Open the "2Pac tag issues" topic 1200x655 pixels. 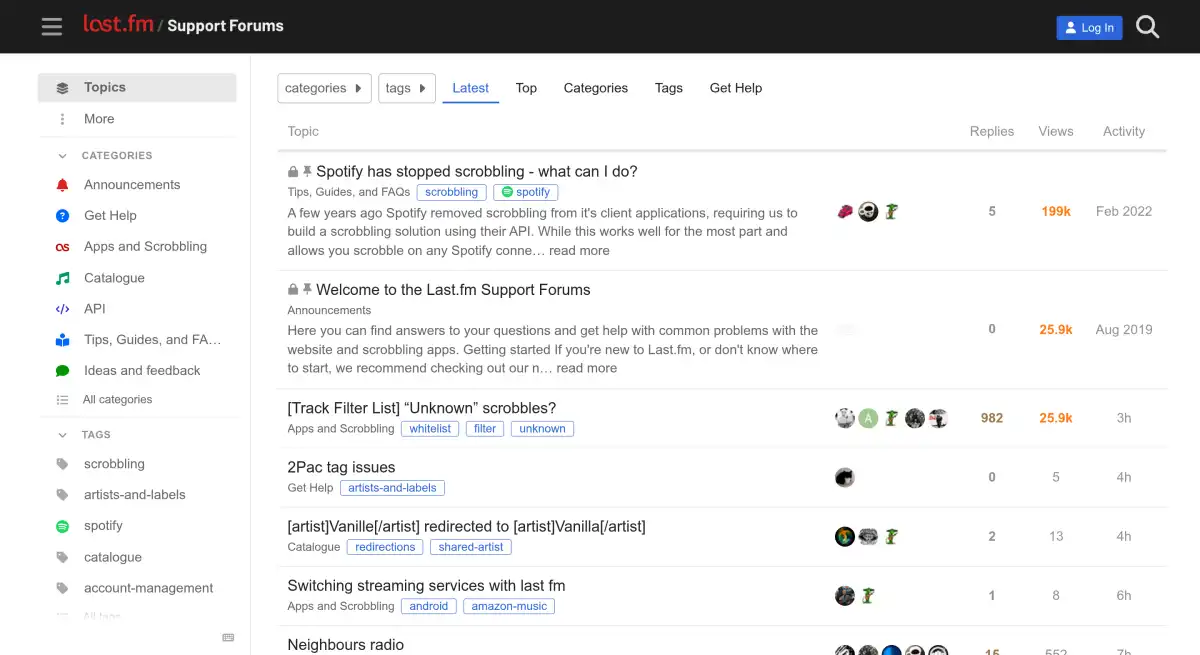tap(341, 468)
